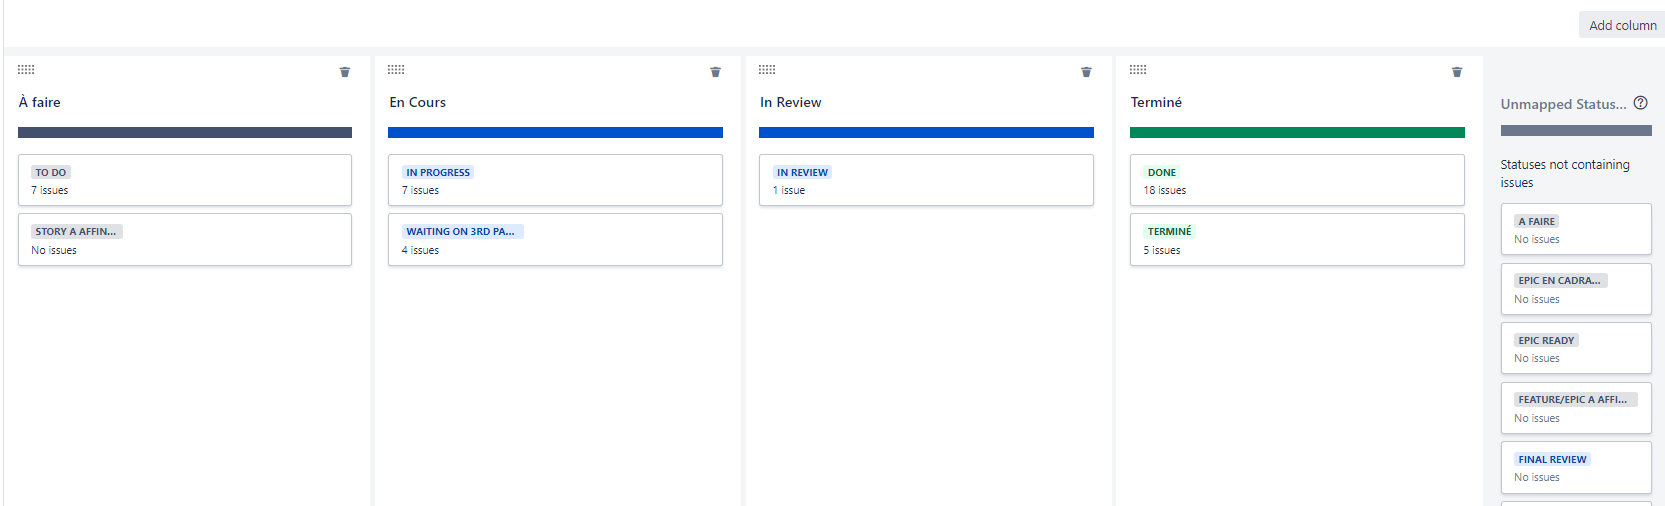Click the drag handle of En Cours column
This screenshot has height=506, width=1665.
tap(396, 69)
